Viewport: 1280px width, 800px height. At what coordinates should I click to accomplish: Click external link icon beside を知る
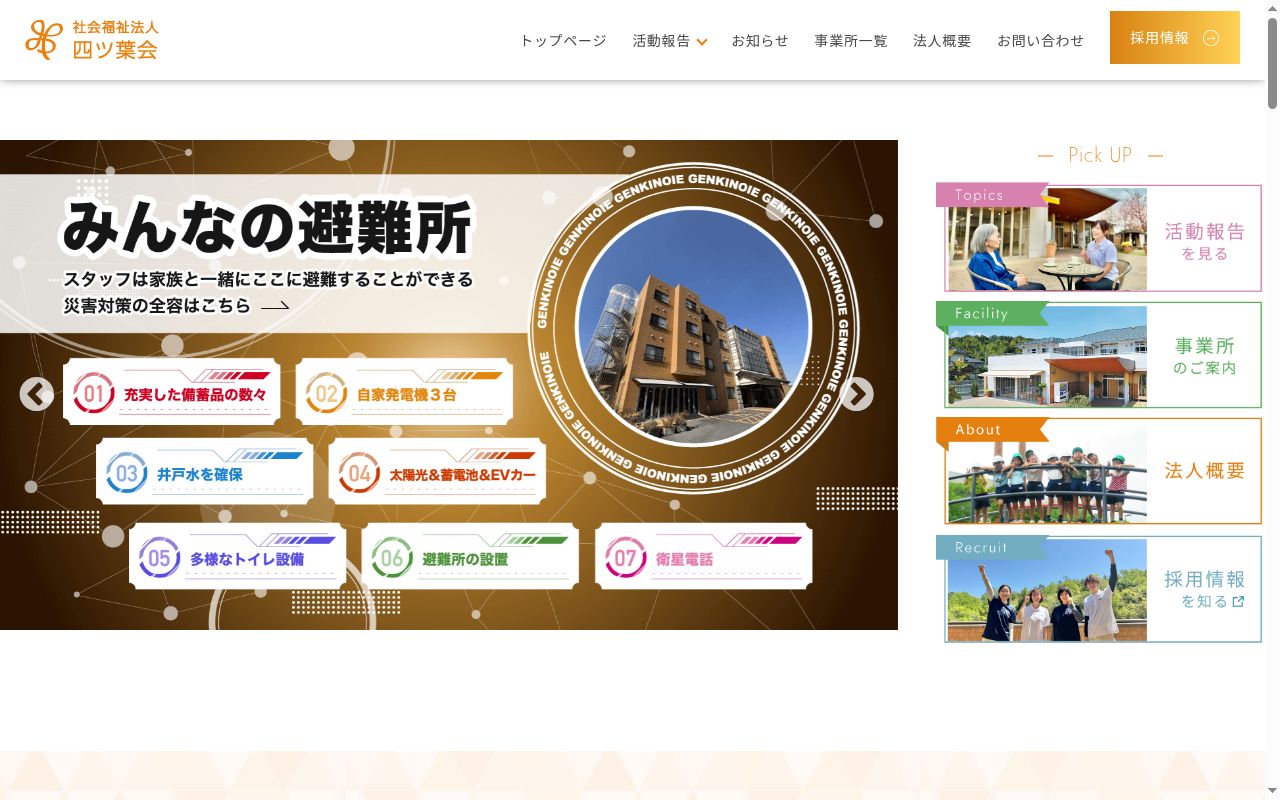(x=1239, y=601)
